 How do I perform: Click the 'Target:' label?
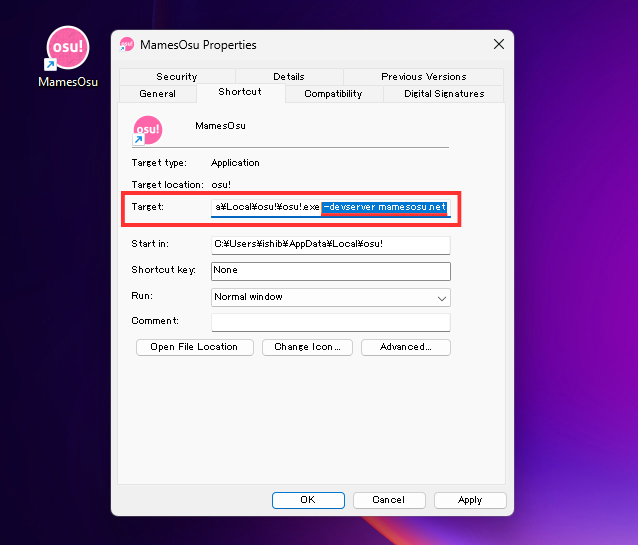(147, 207)
